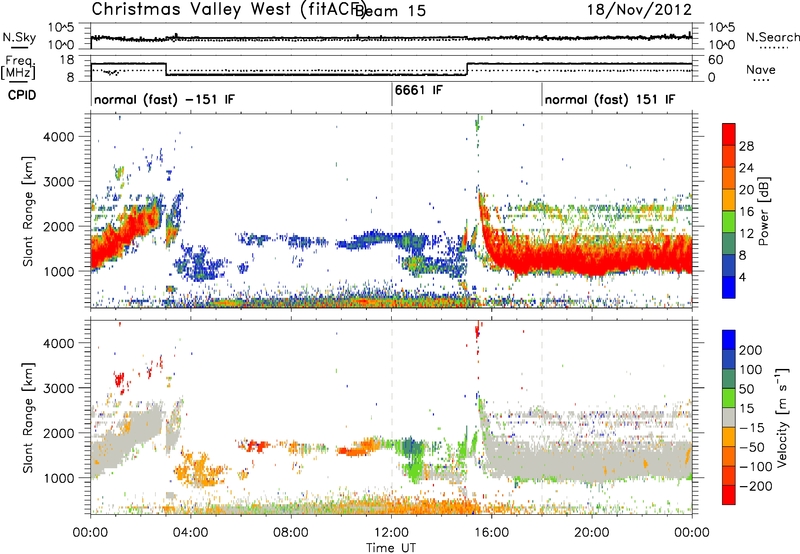Click the 'CPID' row label
This screenshot has width=800, height=554.
[22, 95]
